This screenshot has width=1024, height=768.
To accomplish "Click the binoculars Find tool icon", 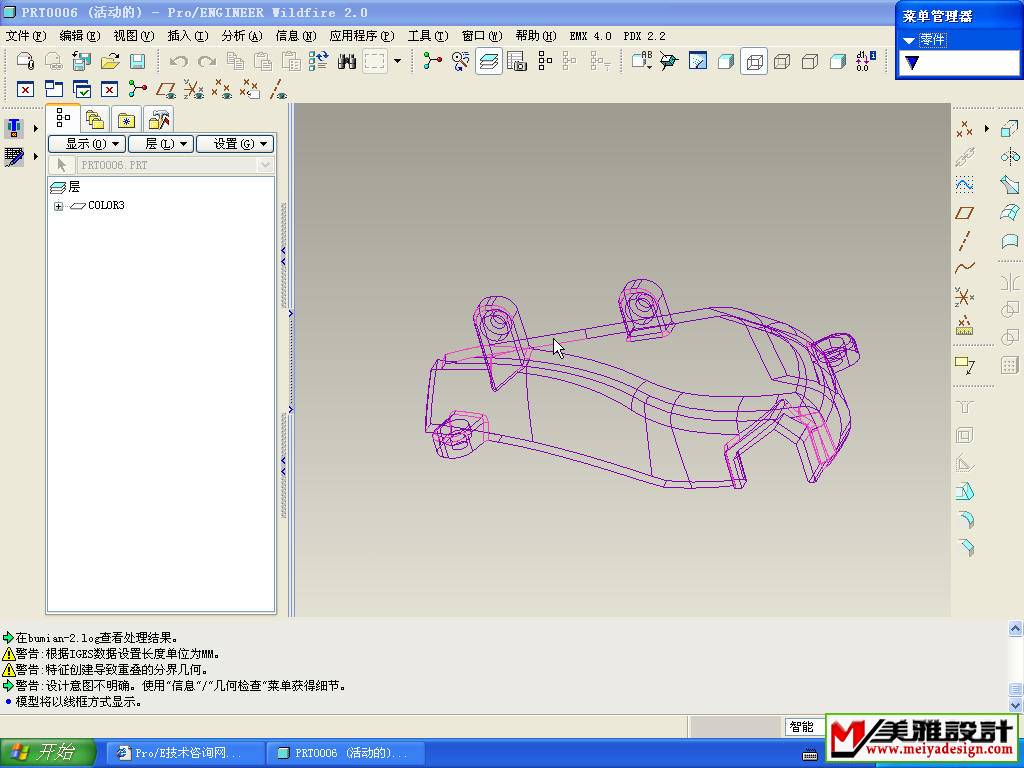I will 347,62.
